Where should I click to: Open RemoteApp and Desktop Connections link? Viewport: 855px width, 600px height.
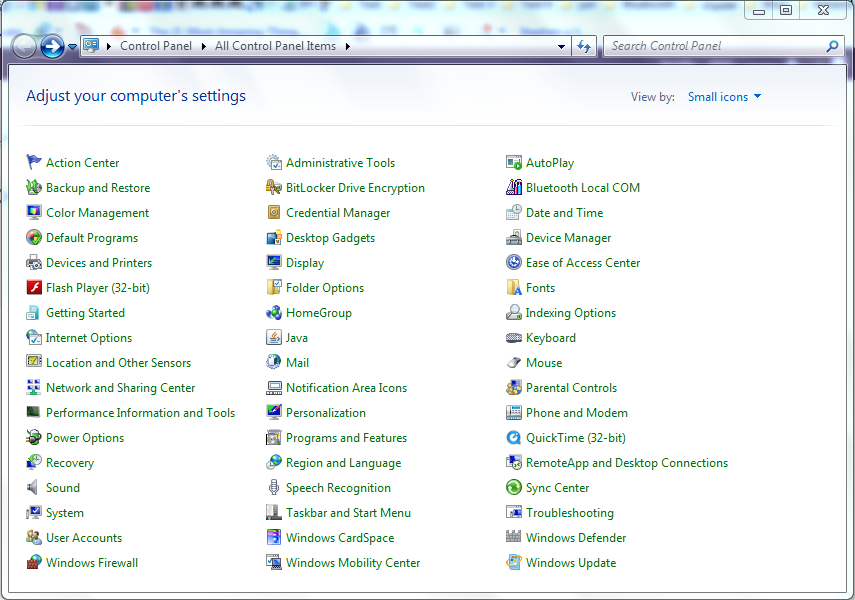pyautogui.click(x=627, y=463)
